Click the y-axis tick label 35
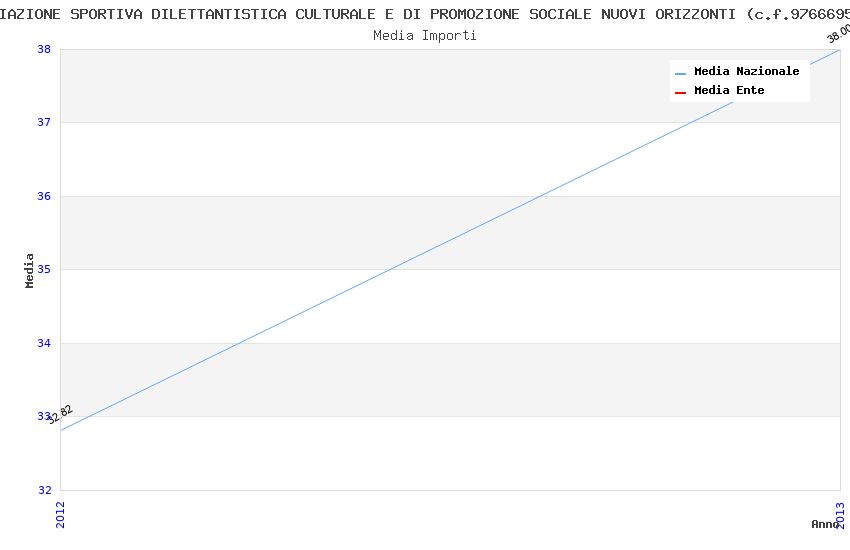The image size is (850, 550). [45, 269]
